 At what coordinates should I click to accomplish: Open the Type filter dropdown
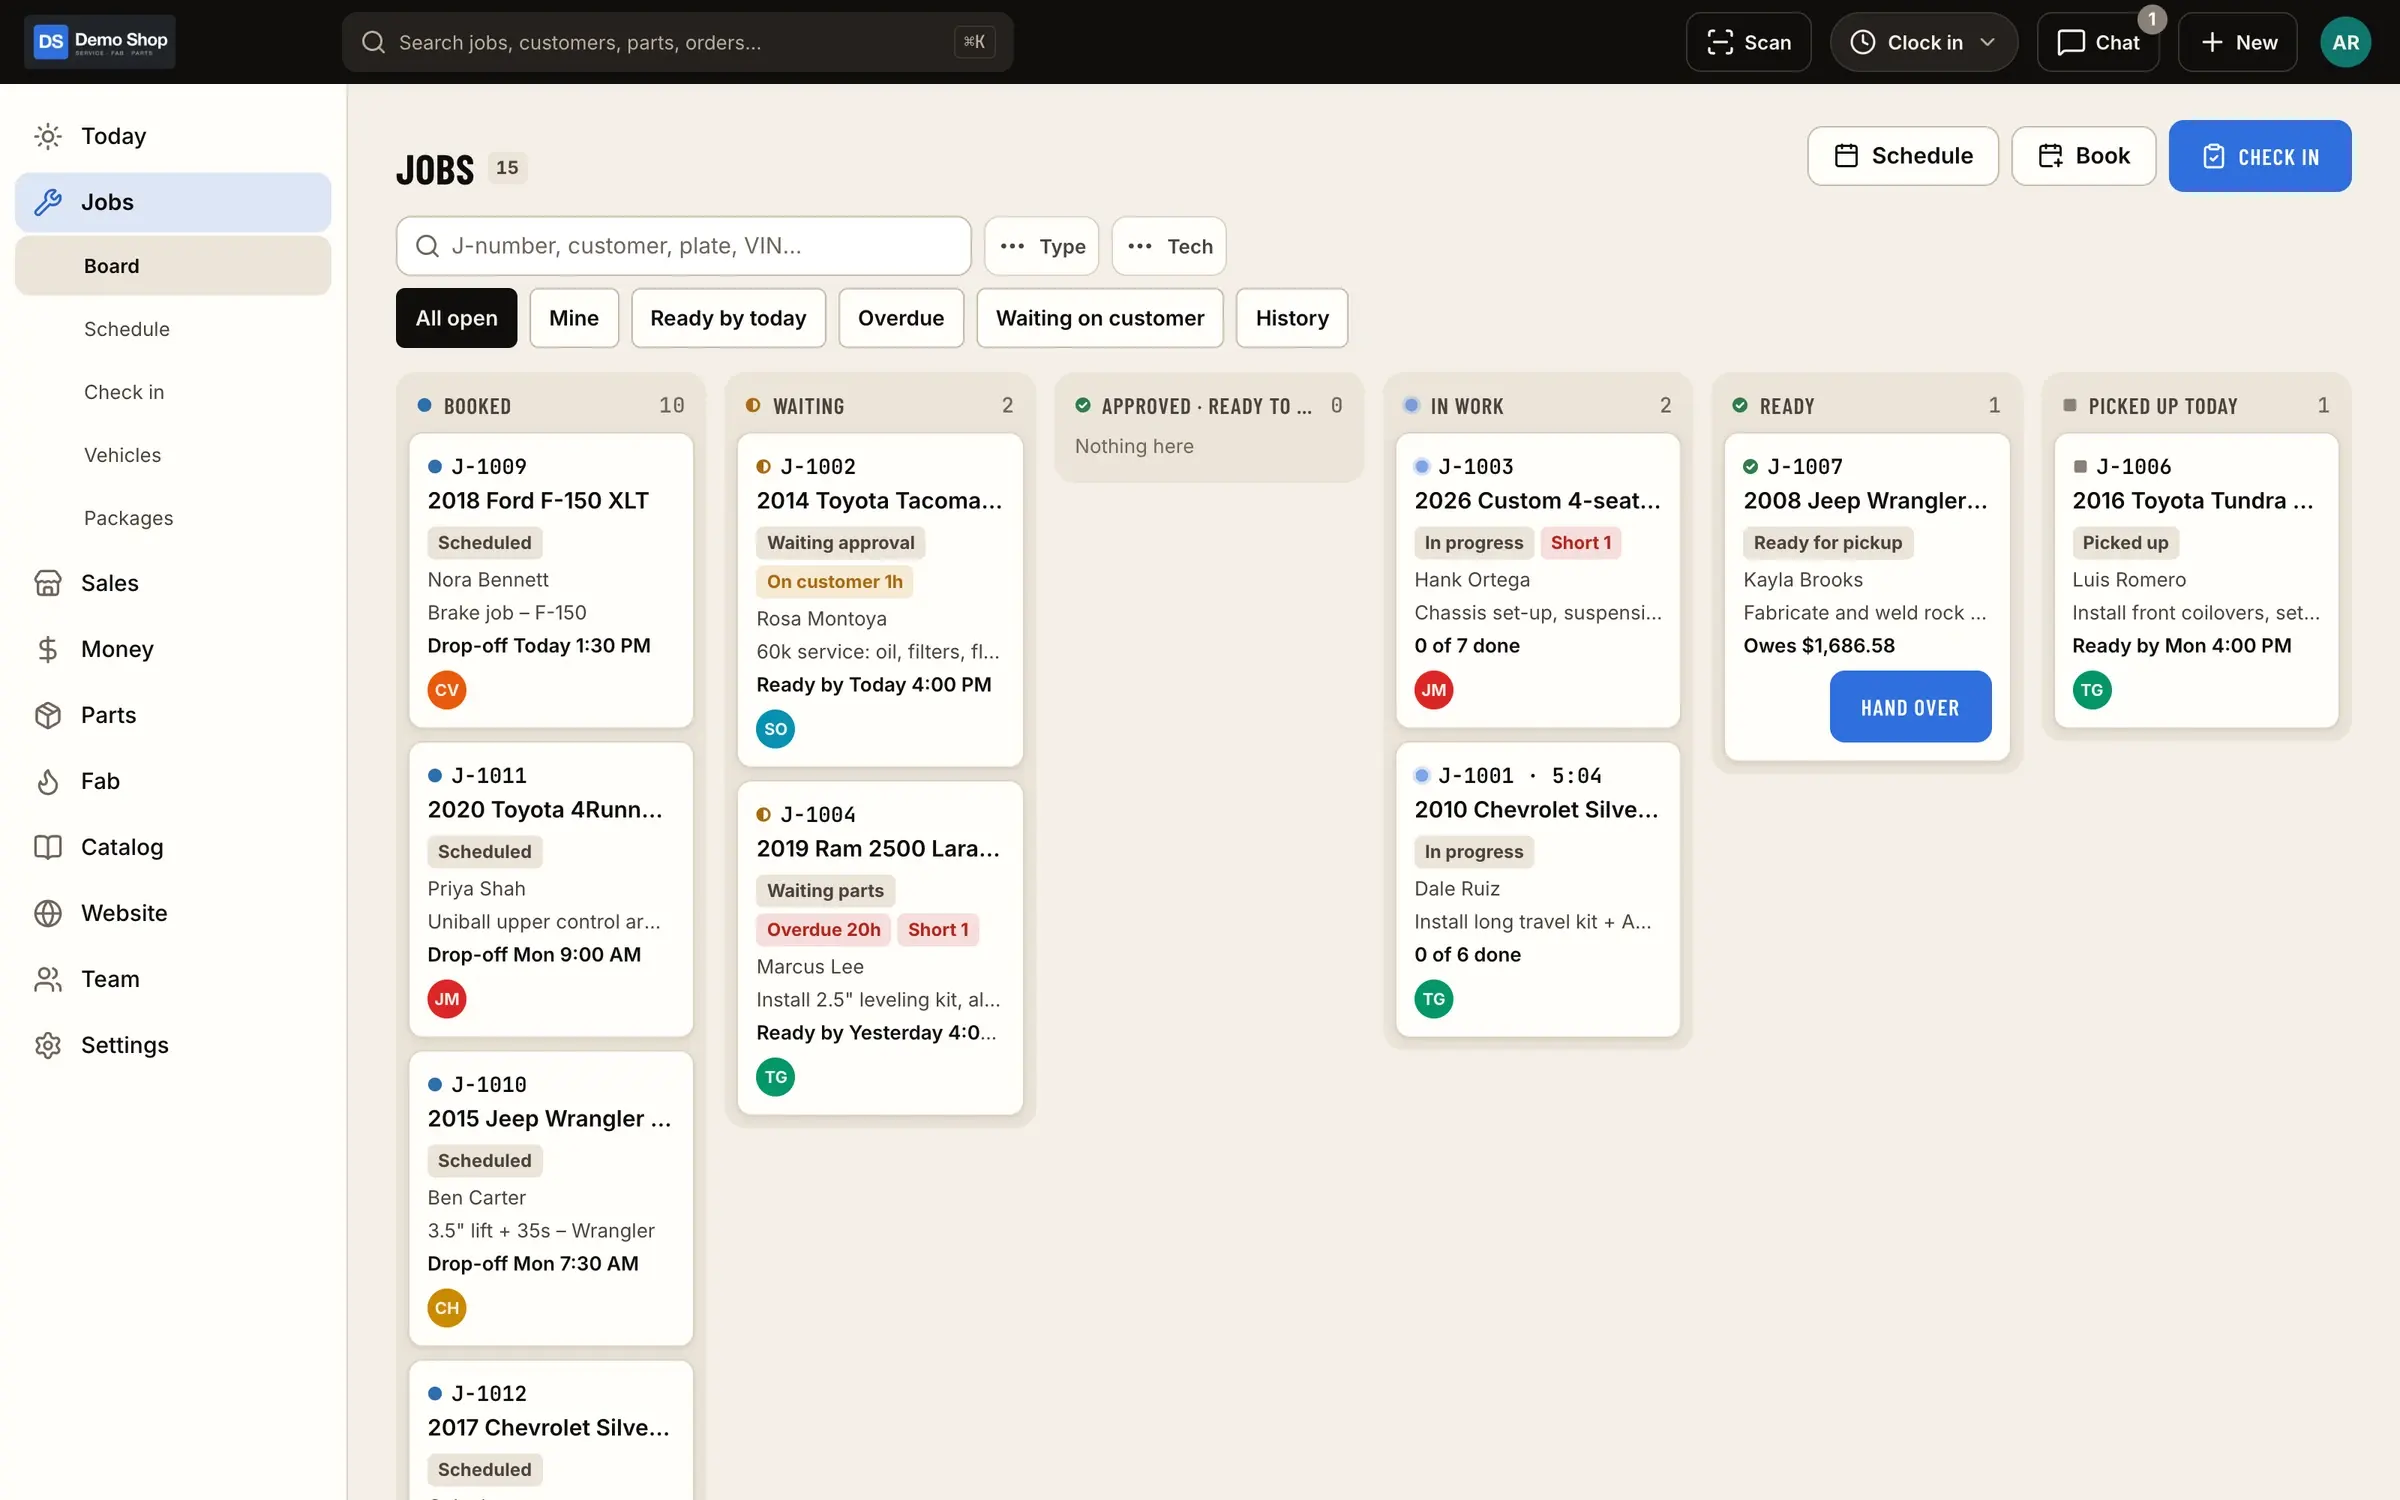(1041, 246)
